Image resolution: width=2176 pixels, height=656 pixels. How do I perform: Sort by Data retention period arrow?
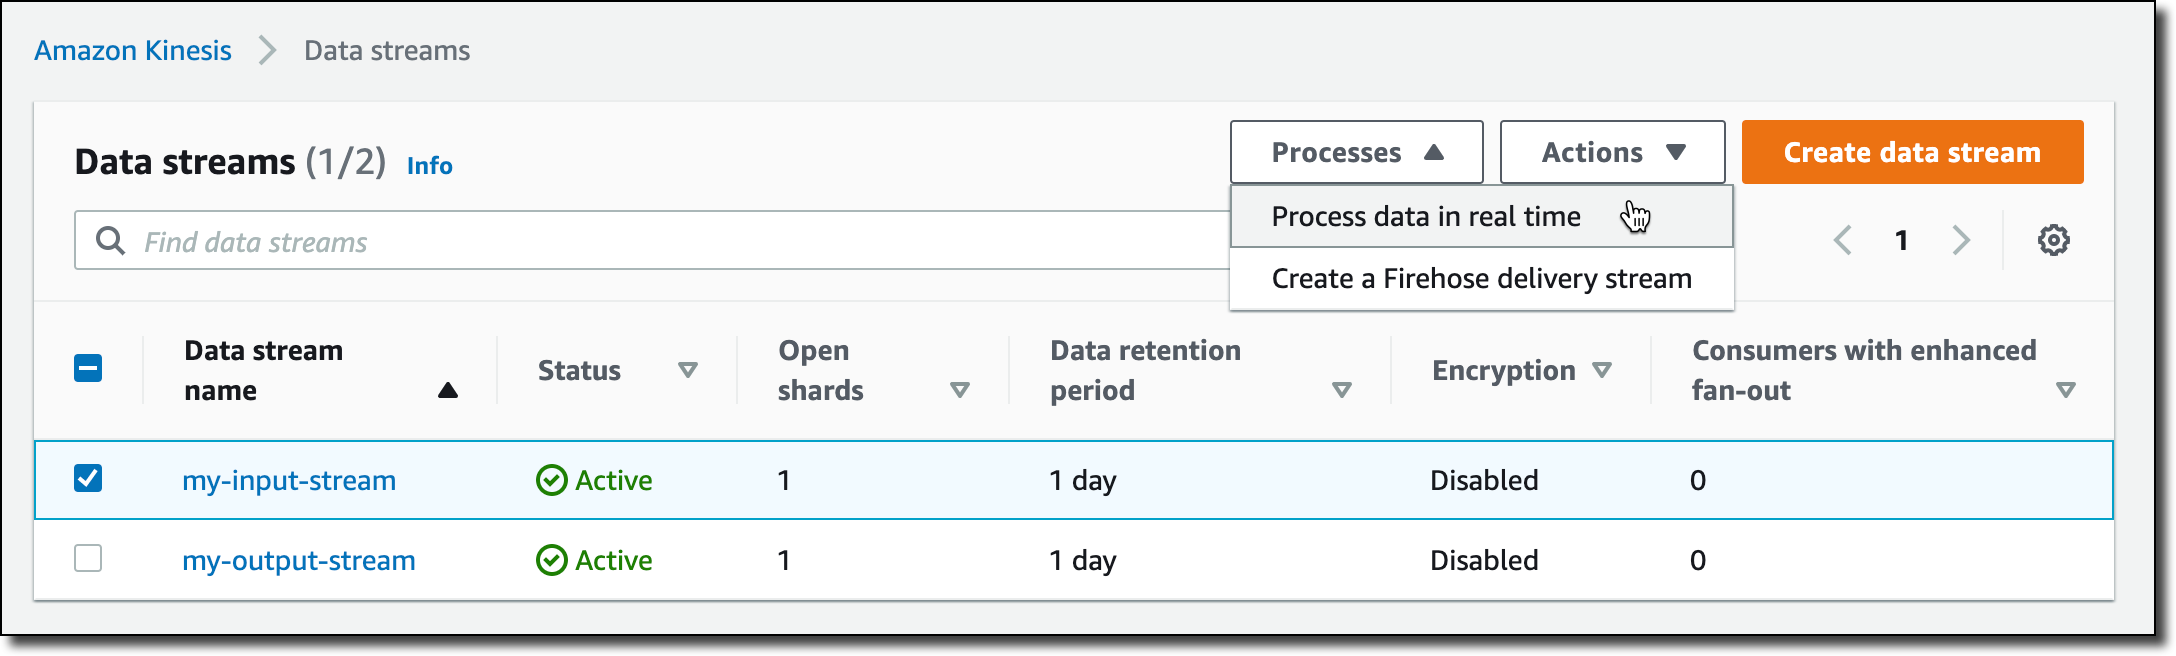(1342, 390)
